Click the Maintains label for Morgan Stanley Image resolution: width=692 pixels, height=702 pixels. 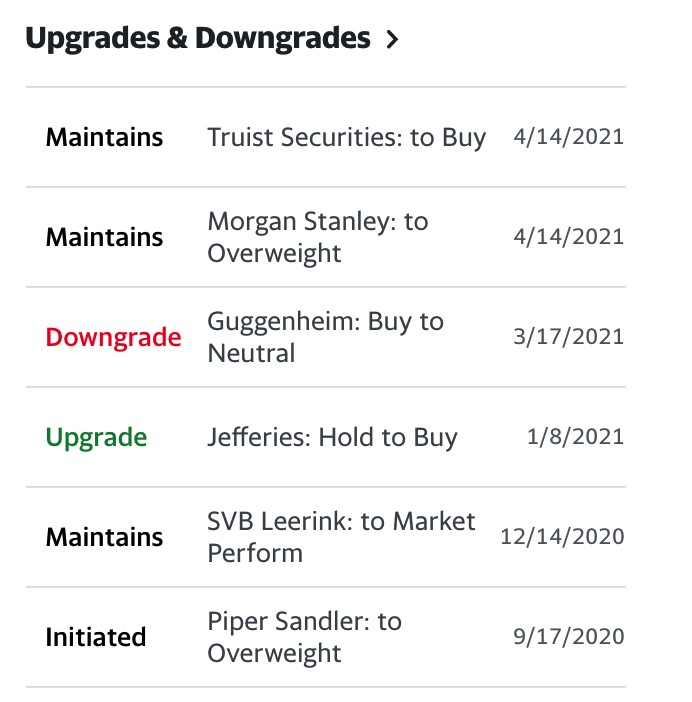click(104, 237)
